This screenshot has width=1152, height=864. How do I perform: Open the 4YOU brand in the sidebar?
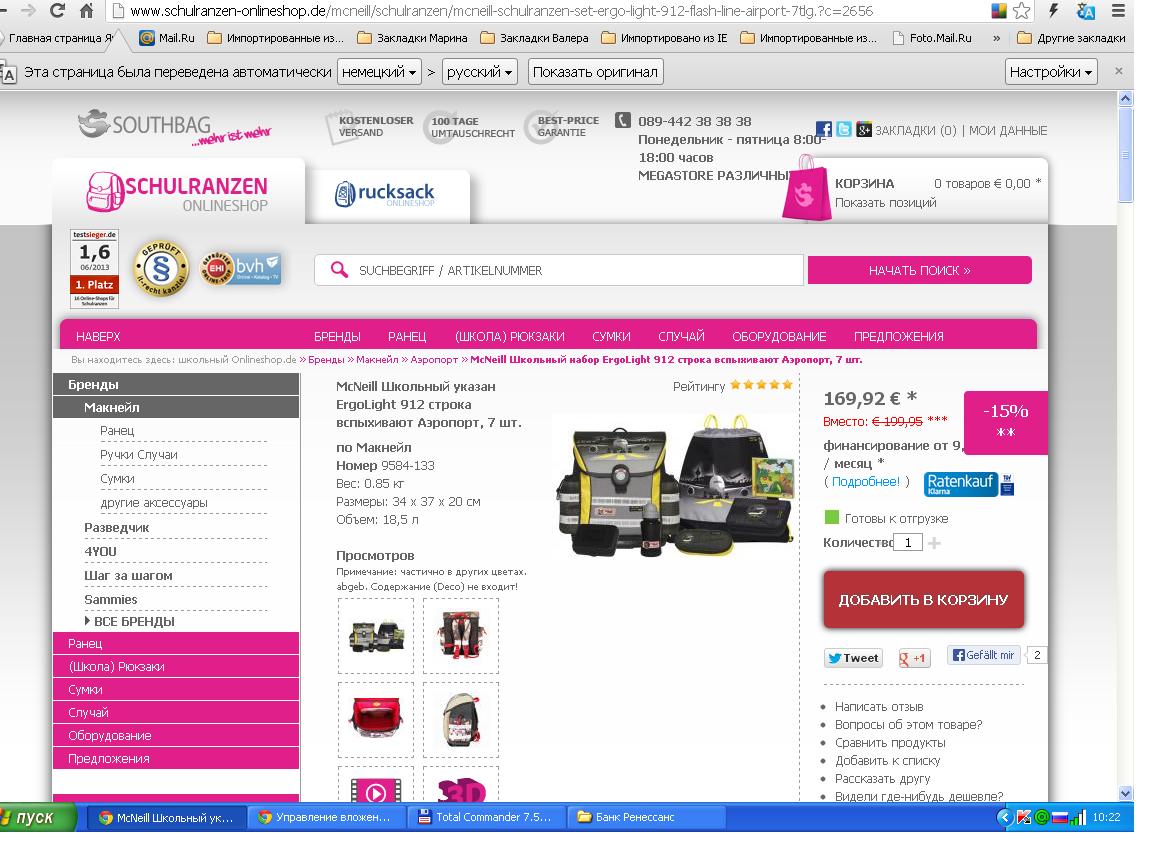tap(100, 551)
